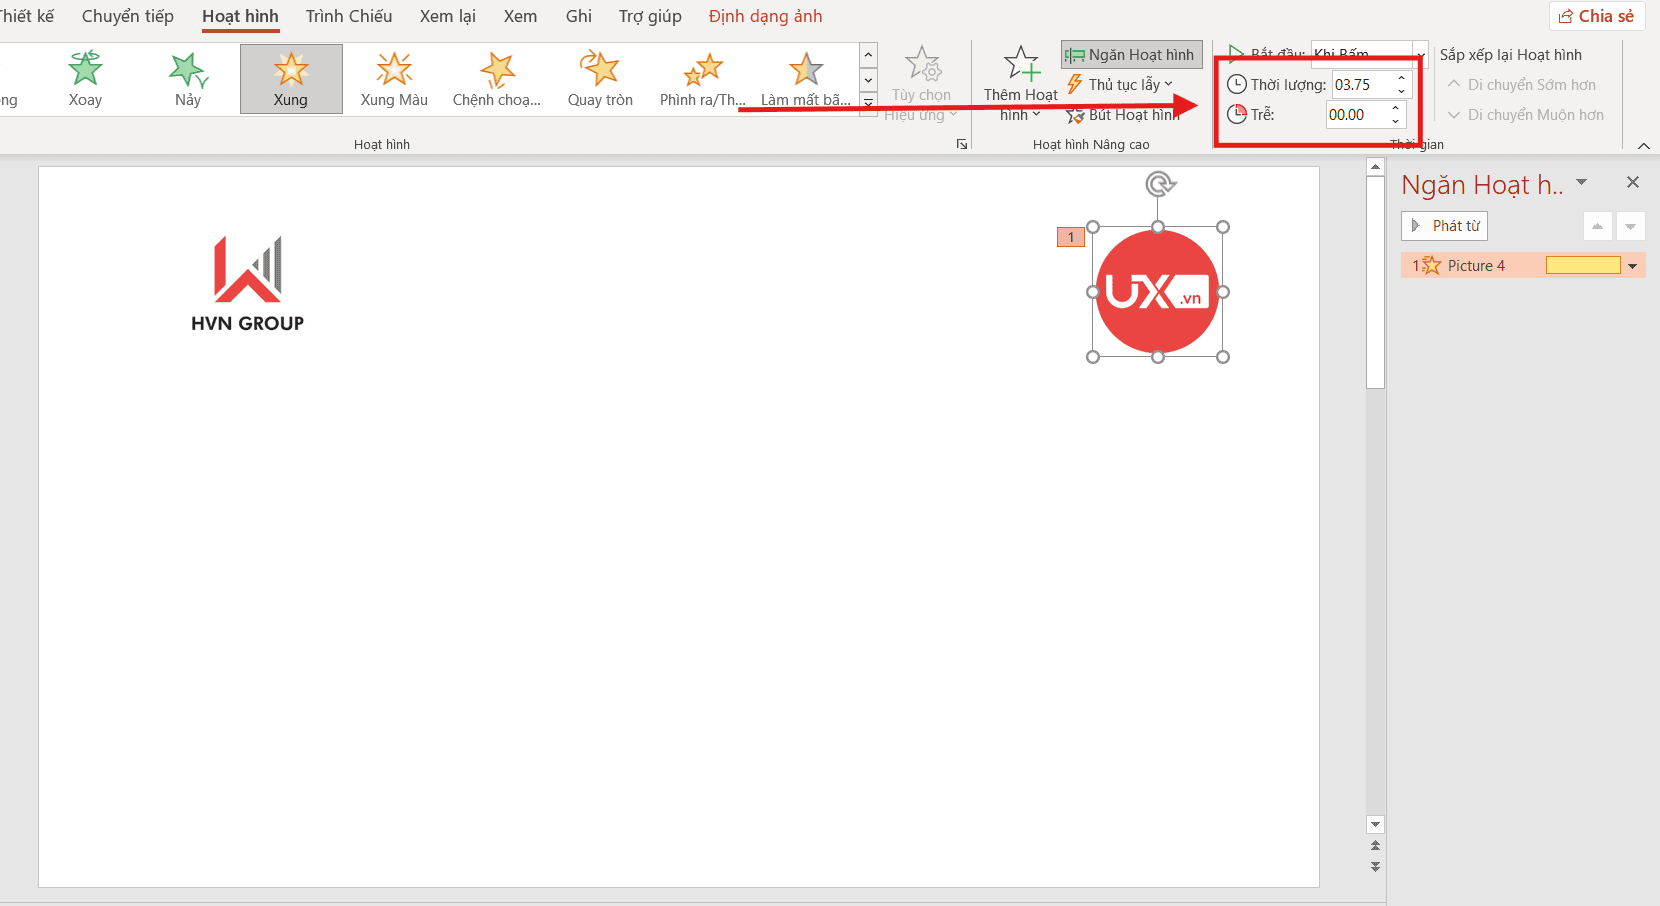Image resolution: width=1660 pixels, height=906 pixels.
Task: Open the Trình Chiếu tab
Action: click(349, 16)
